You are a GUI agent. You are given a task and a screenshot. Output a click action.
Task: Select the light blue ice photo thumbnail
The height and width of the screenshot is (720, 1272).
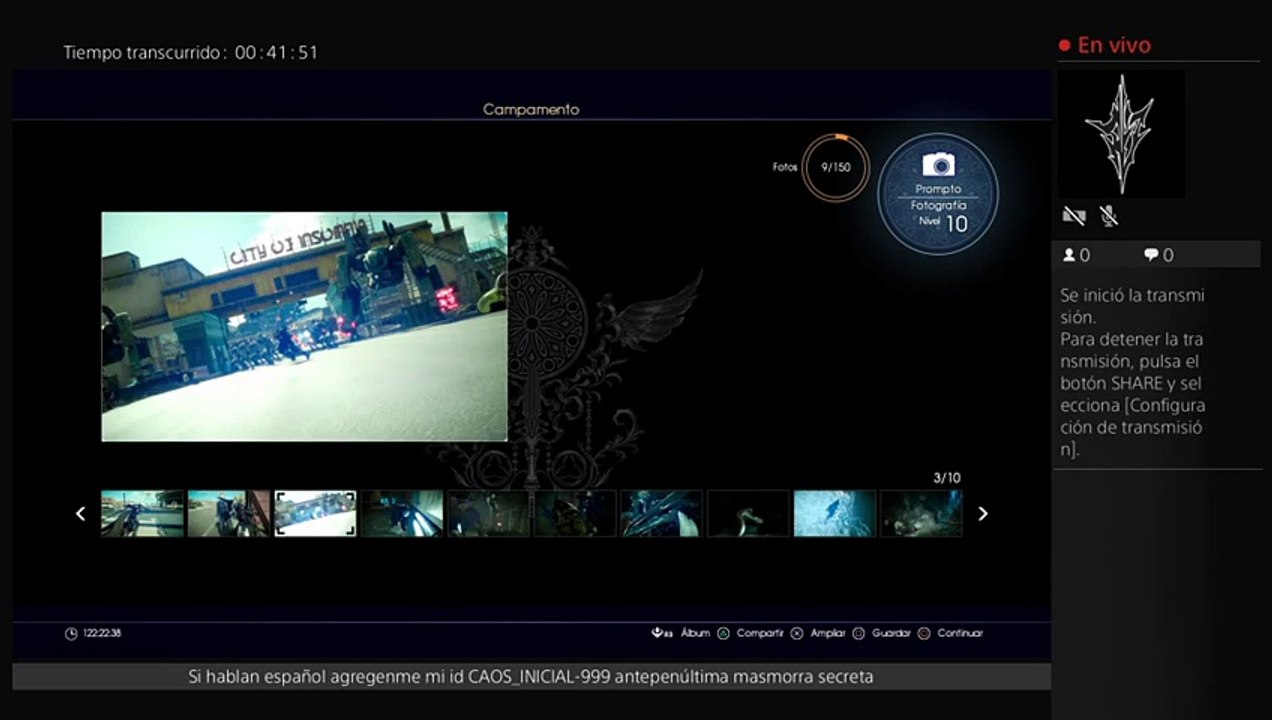coord(835,513)
